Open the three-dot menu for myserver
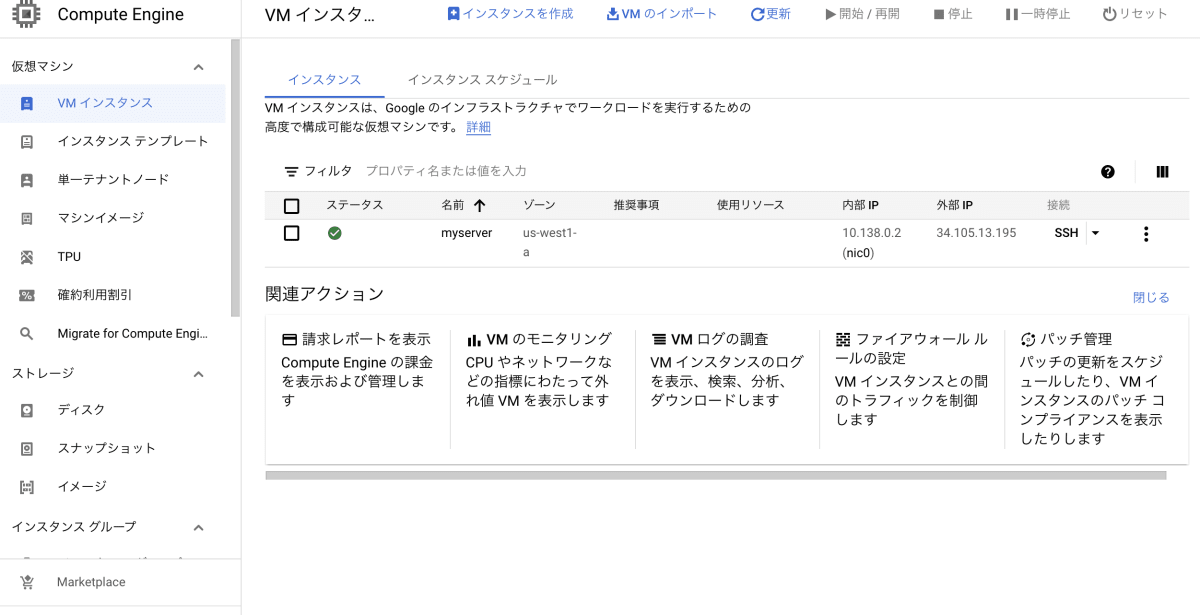 click(x=1146, y=234)
